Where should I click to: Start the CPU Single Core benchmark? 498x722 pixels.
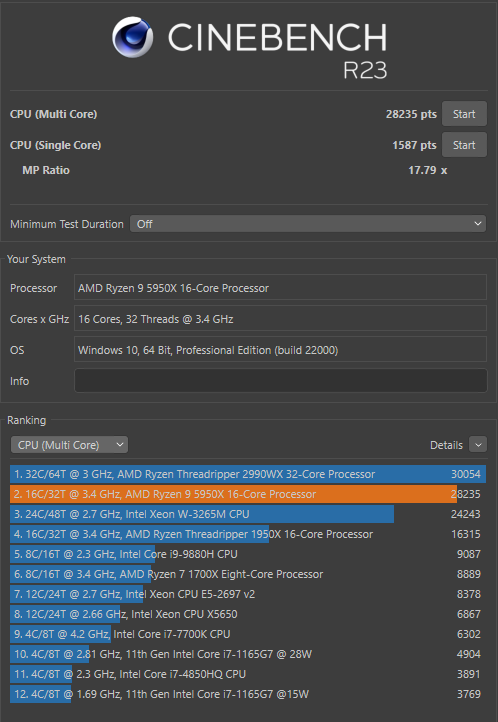(x=464, y=145)
